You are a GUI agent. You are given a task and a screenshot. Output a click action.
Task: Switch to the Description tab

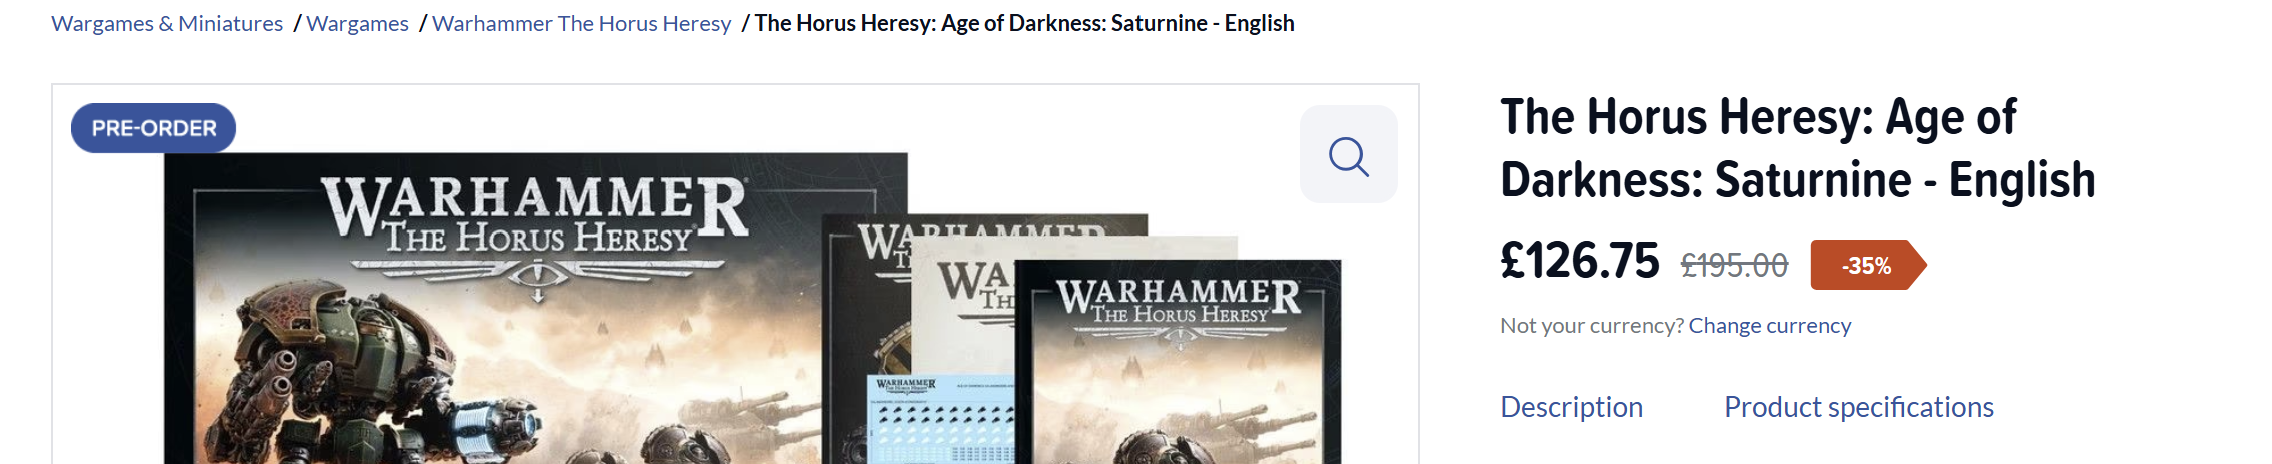[1571, 407]
